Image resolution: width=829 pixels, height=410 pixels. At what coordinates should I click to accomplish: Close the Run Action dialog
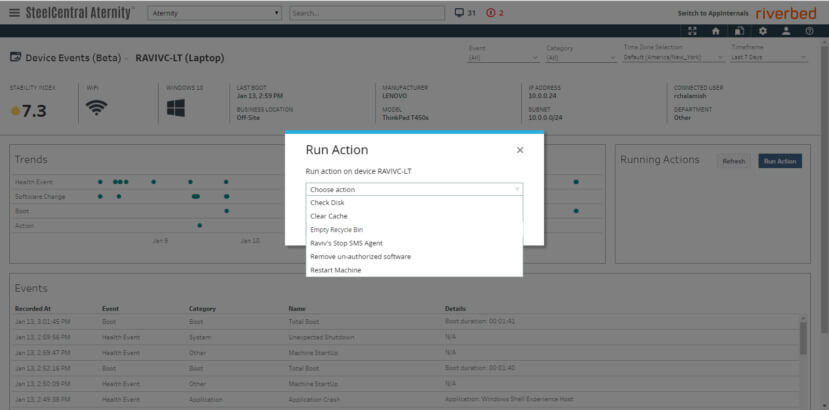coord(520,150)
